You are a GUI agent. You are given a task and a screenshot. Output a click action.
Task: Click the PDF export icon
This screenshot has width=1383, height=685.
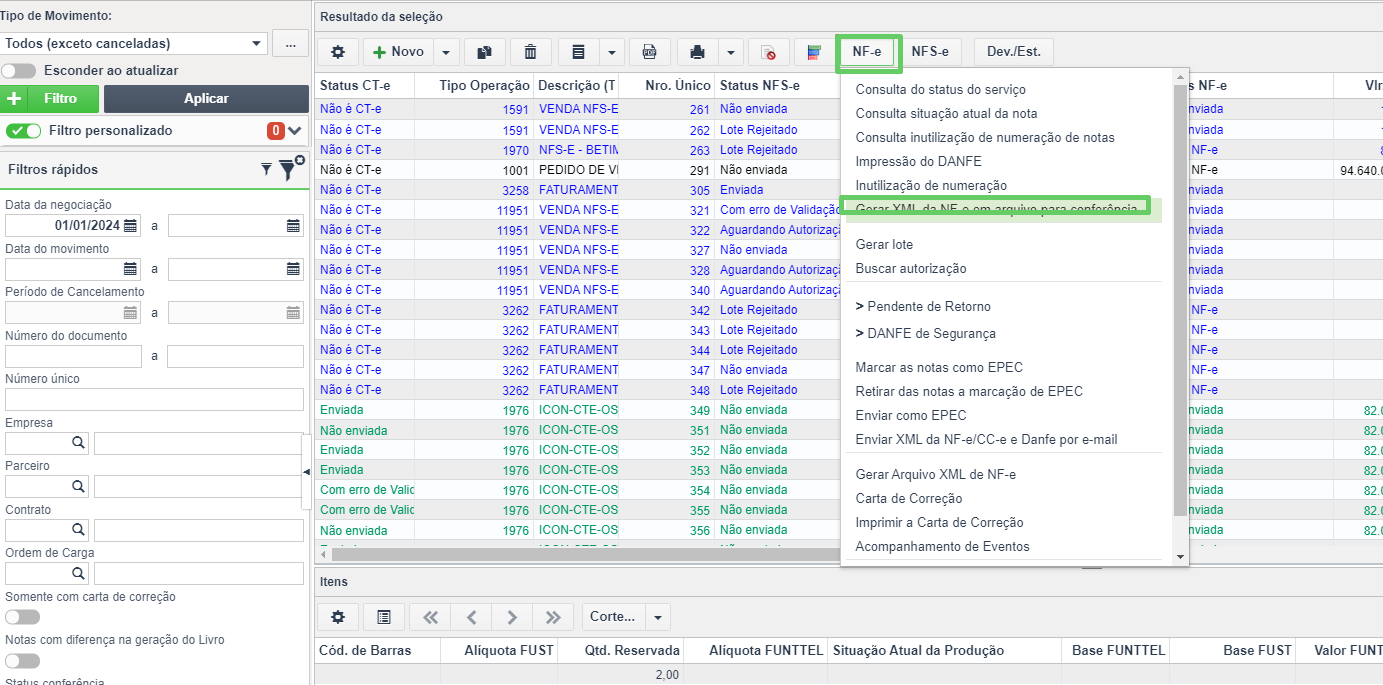650,52
